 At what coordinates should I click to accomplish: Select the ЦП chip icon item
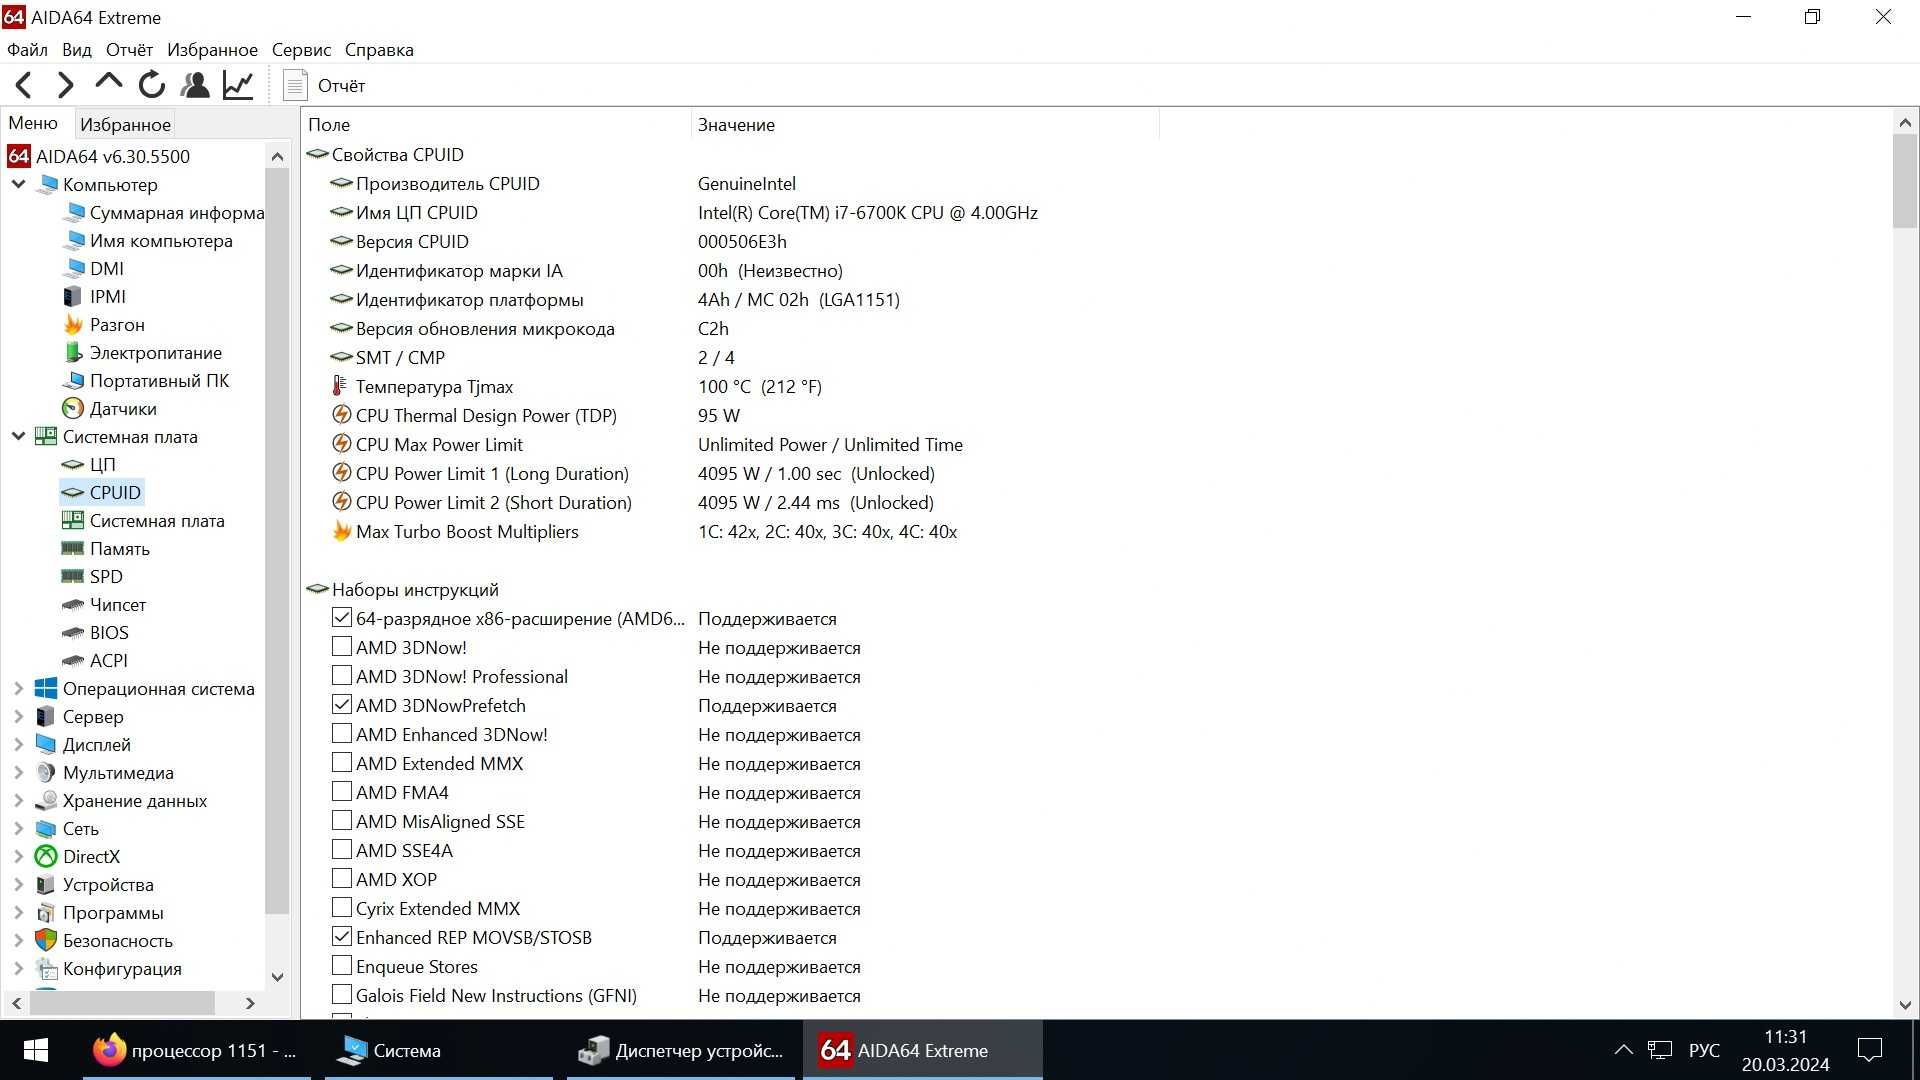pyautogui.click(x=73, y=464)
